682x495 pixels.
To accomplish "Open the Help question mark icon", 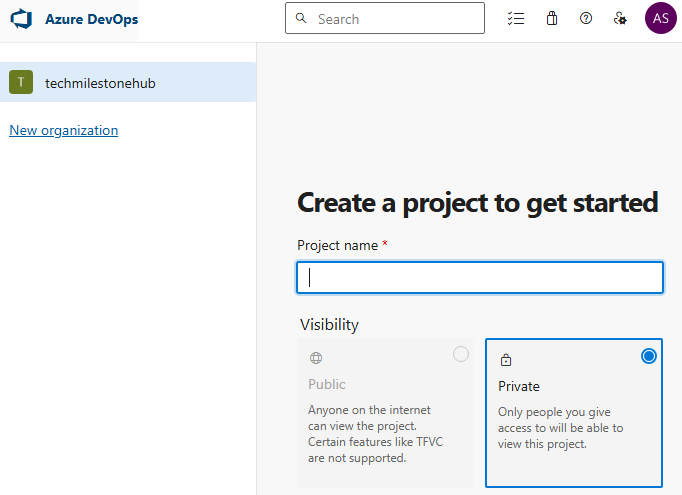I will click(586, 19).
